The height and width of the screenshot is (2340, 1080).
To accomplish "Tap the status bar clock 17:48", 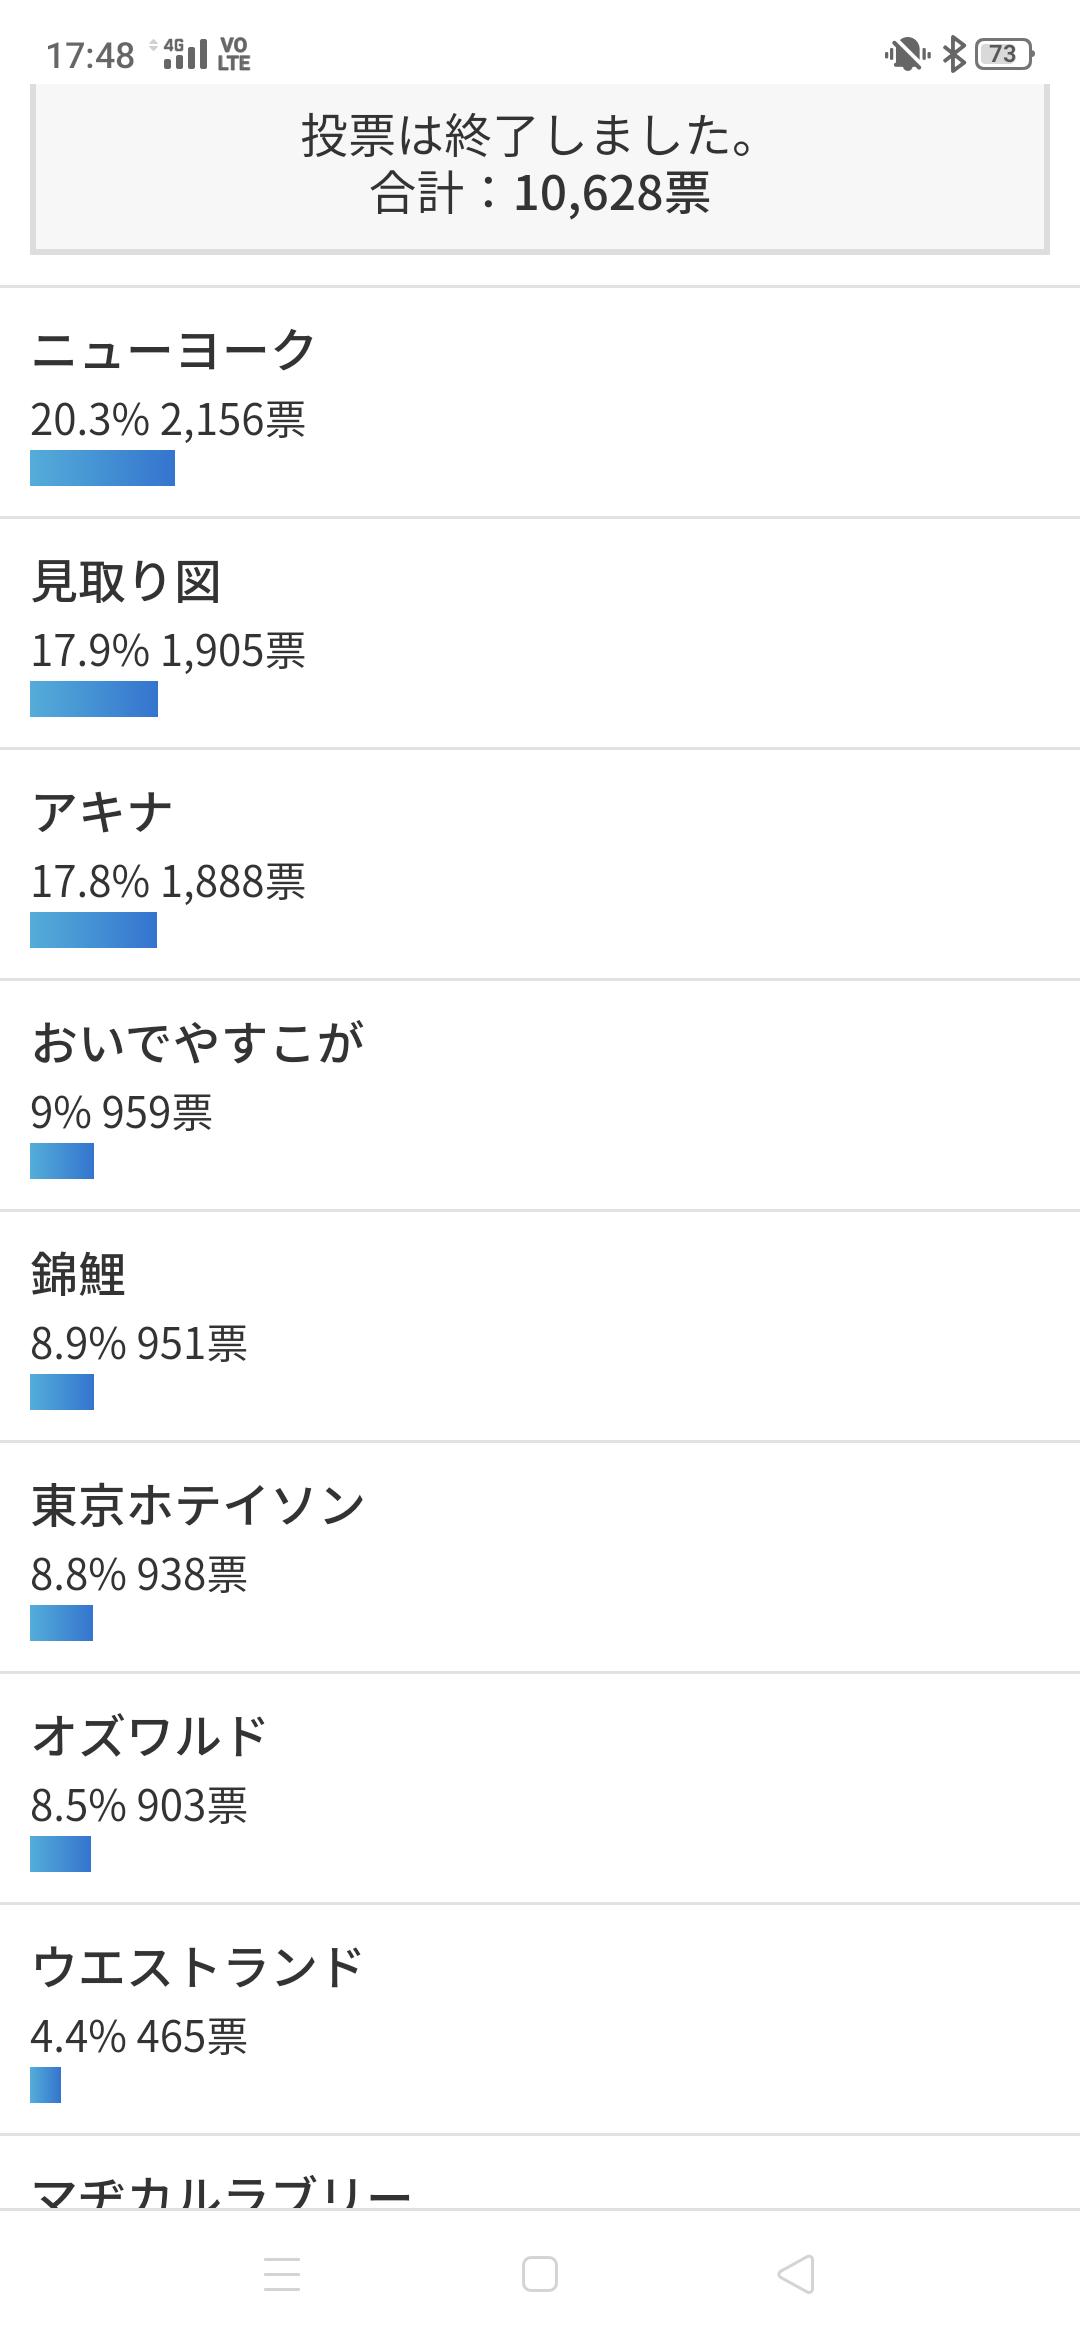I will [x=90, y=55].
